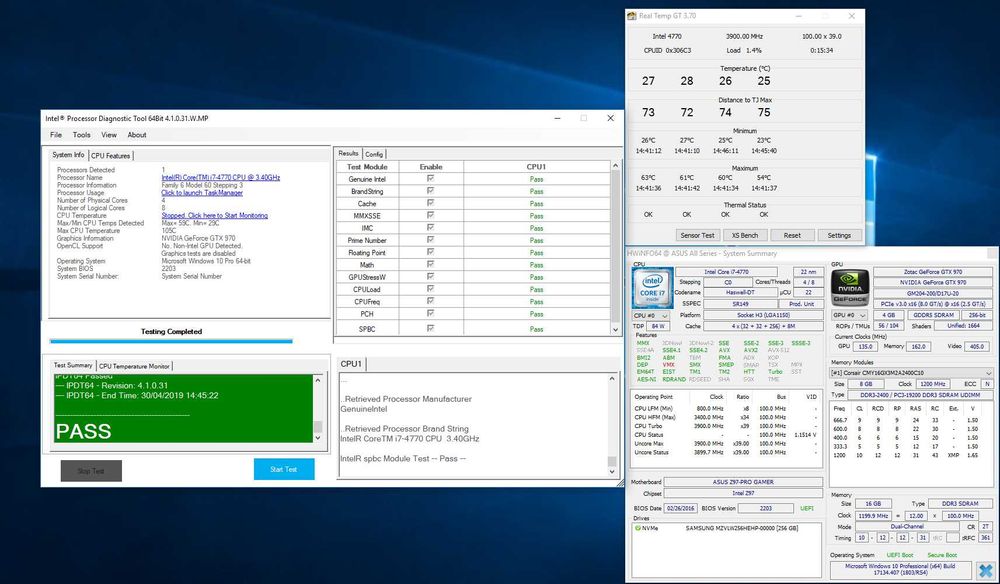This screenshot has height=584, width=1000.
Task: Select the CPU1 log tab
Action: point(351,364)
